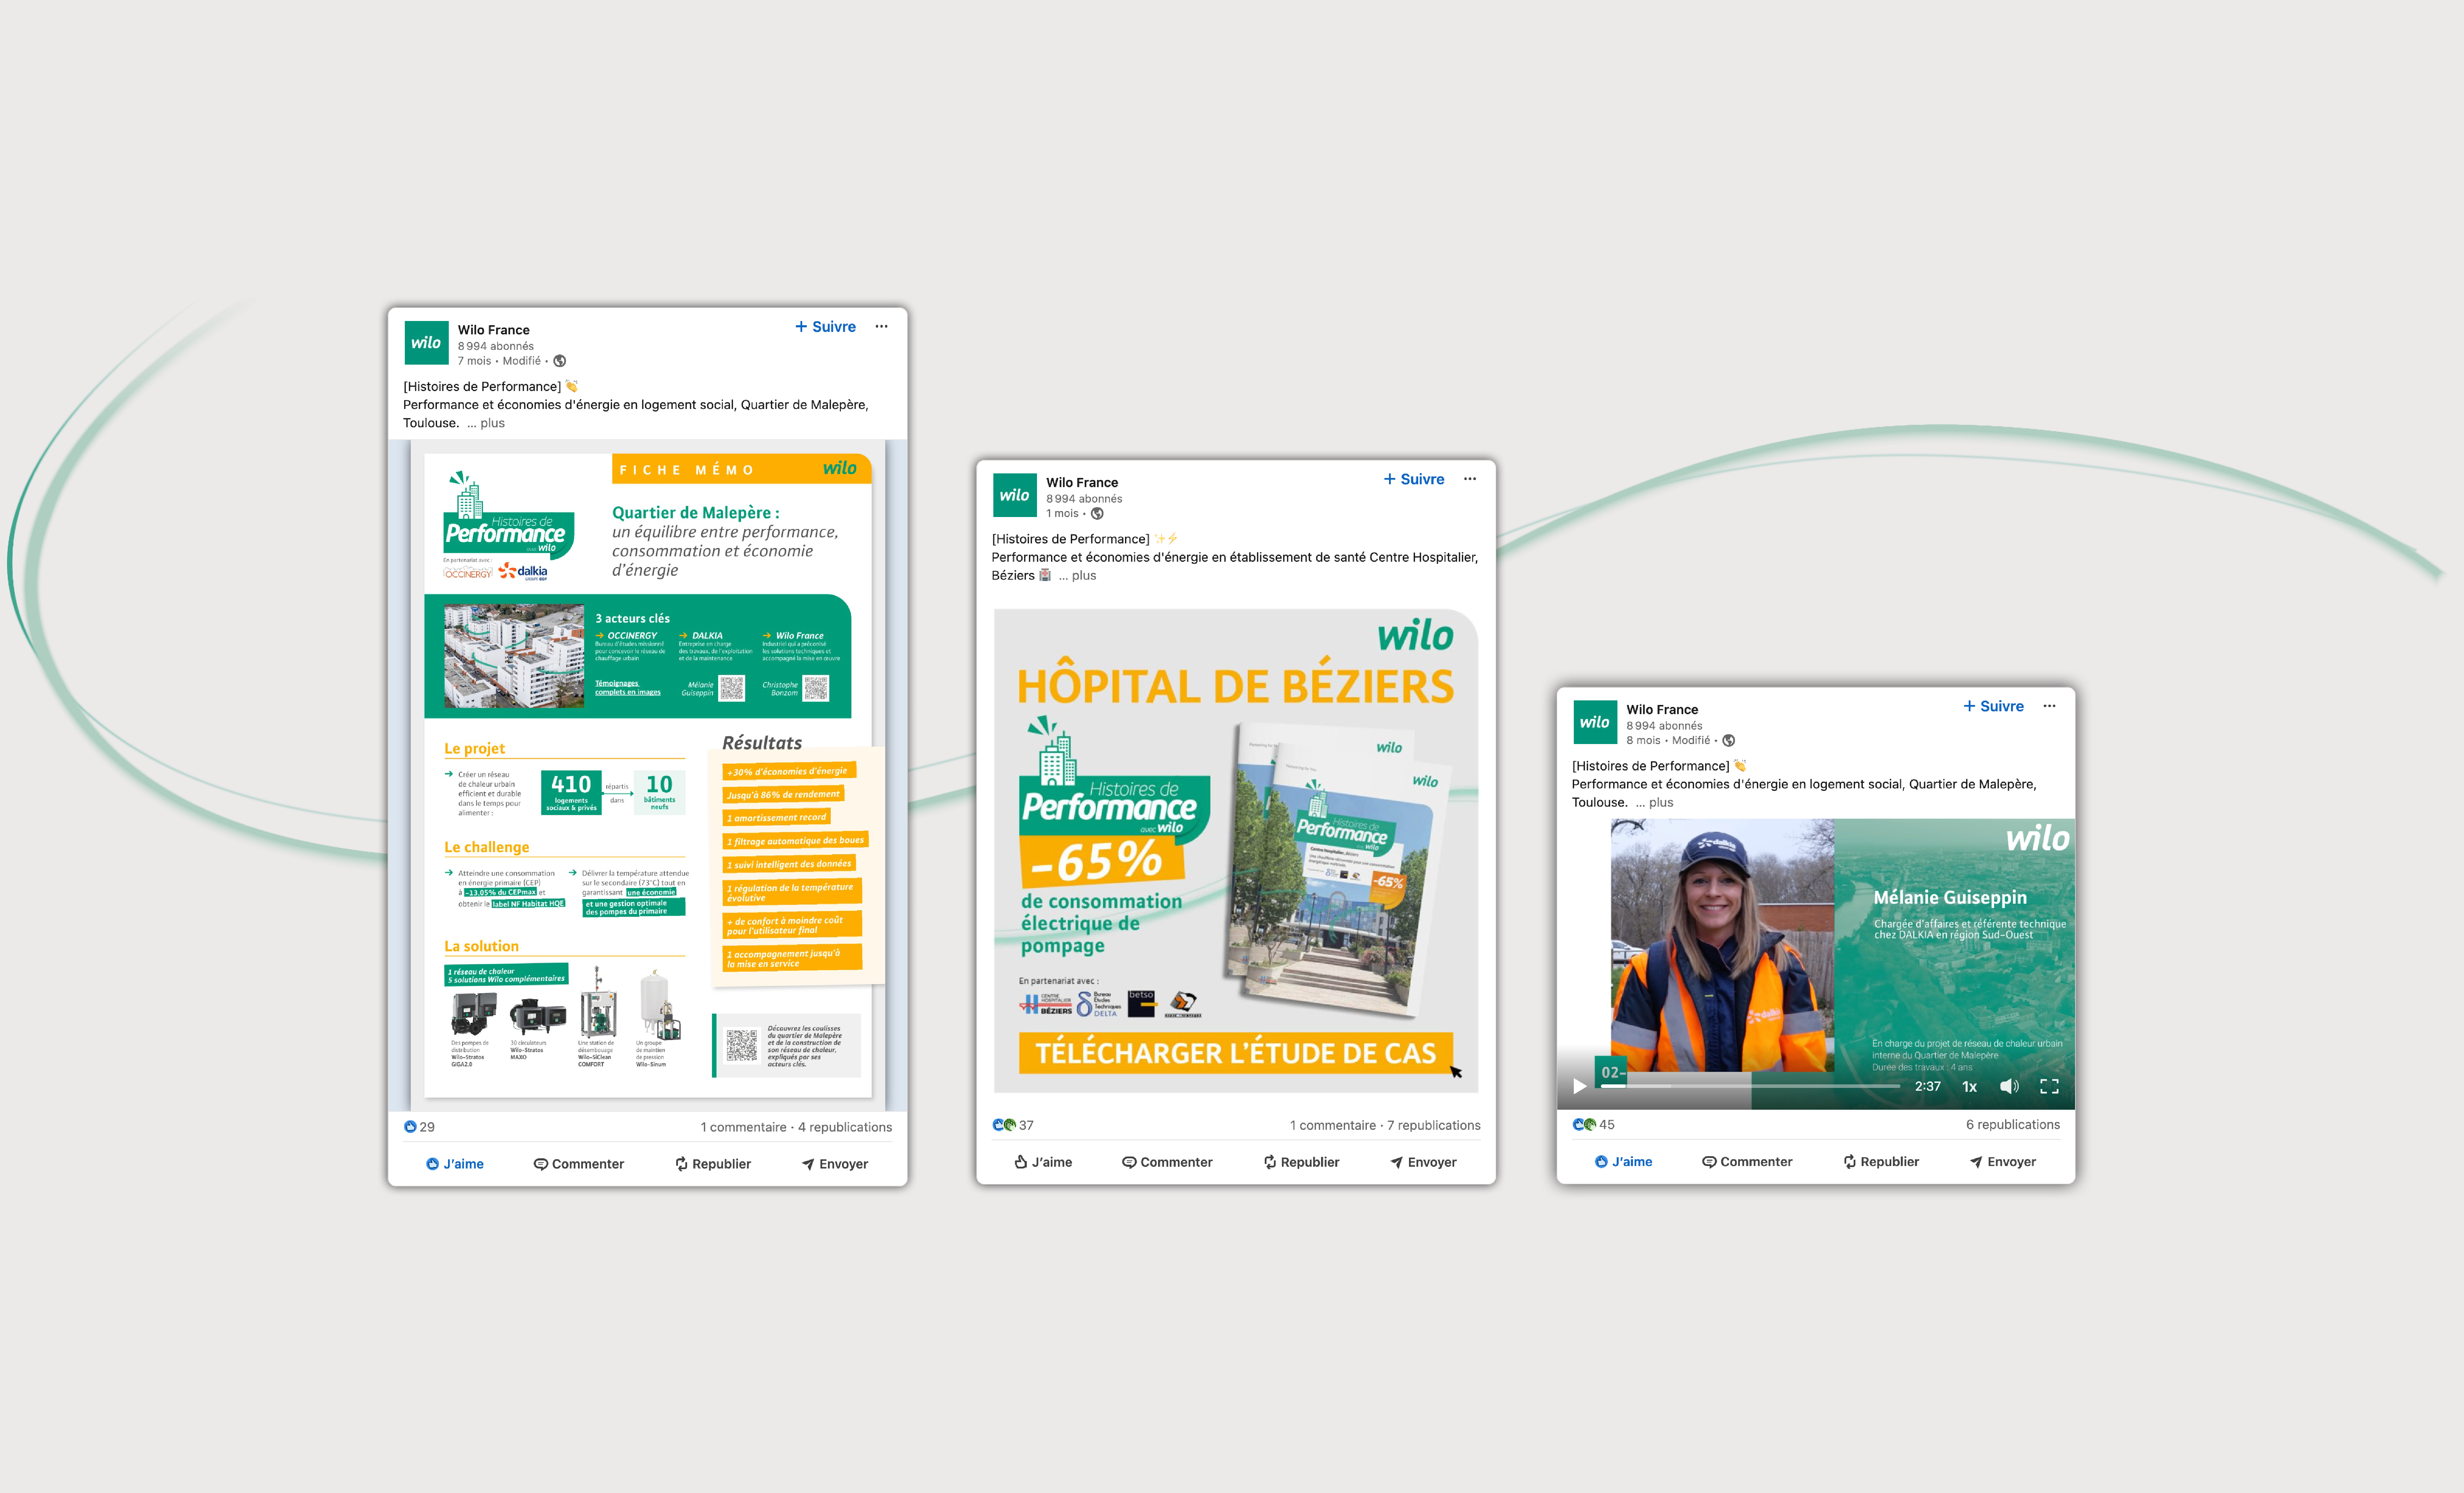This screenshot has height=1493, width=2464.
Task: Change the 1x playback speed
Action: click(x=1969, y=1086)
